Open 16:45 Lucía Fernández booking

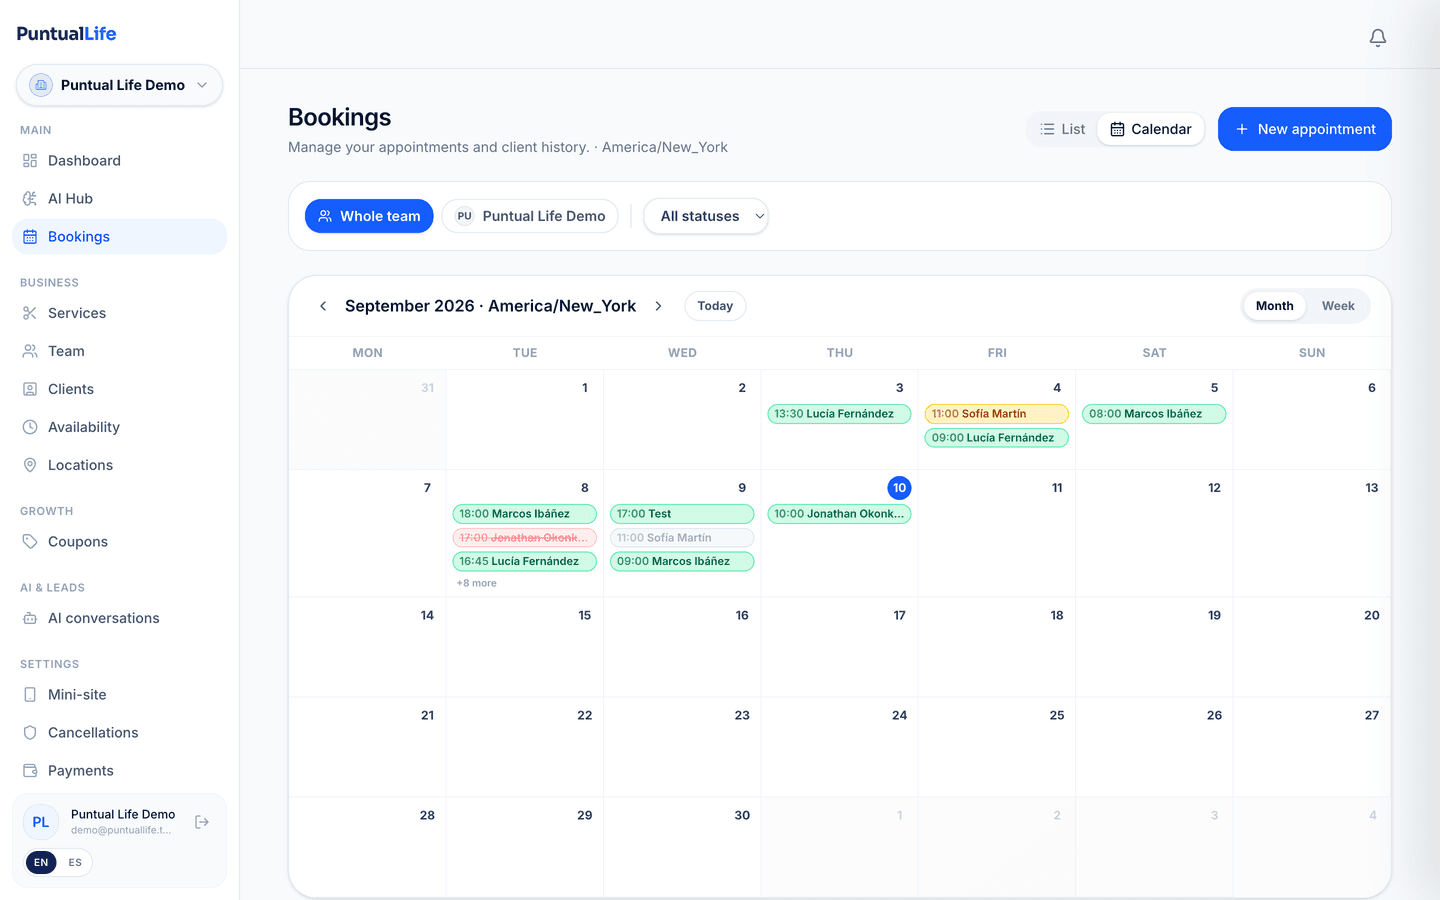[x=524, y=562]
